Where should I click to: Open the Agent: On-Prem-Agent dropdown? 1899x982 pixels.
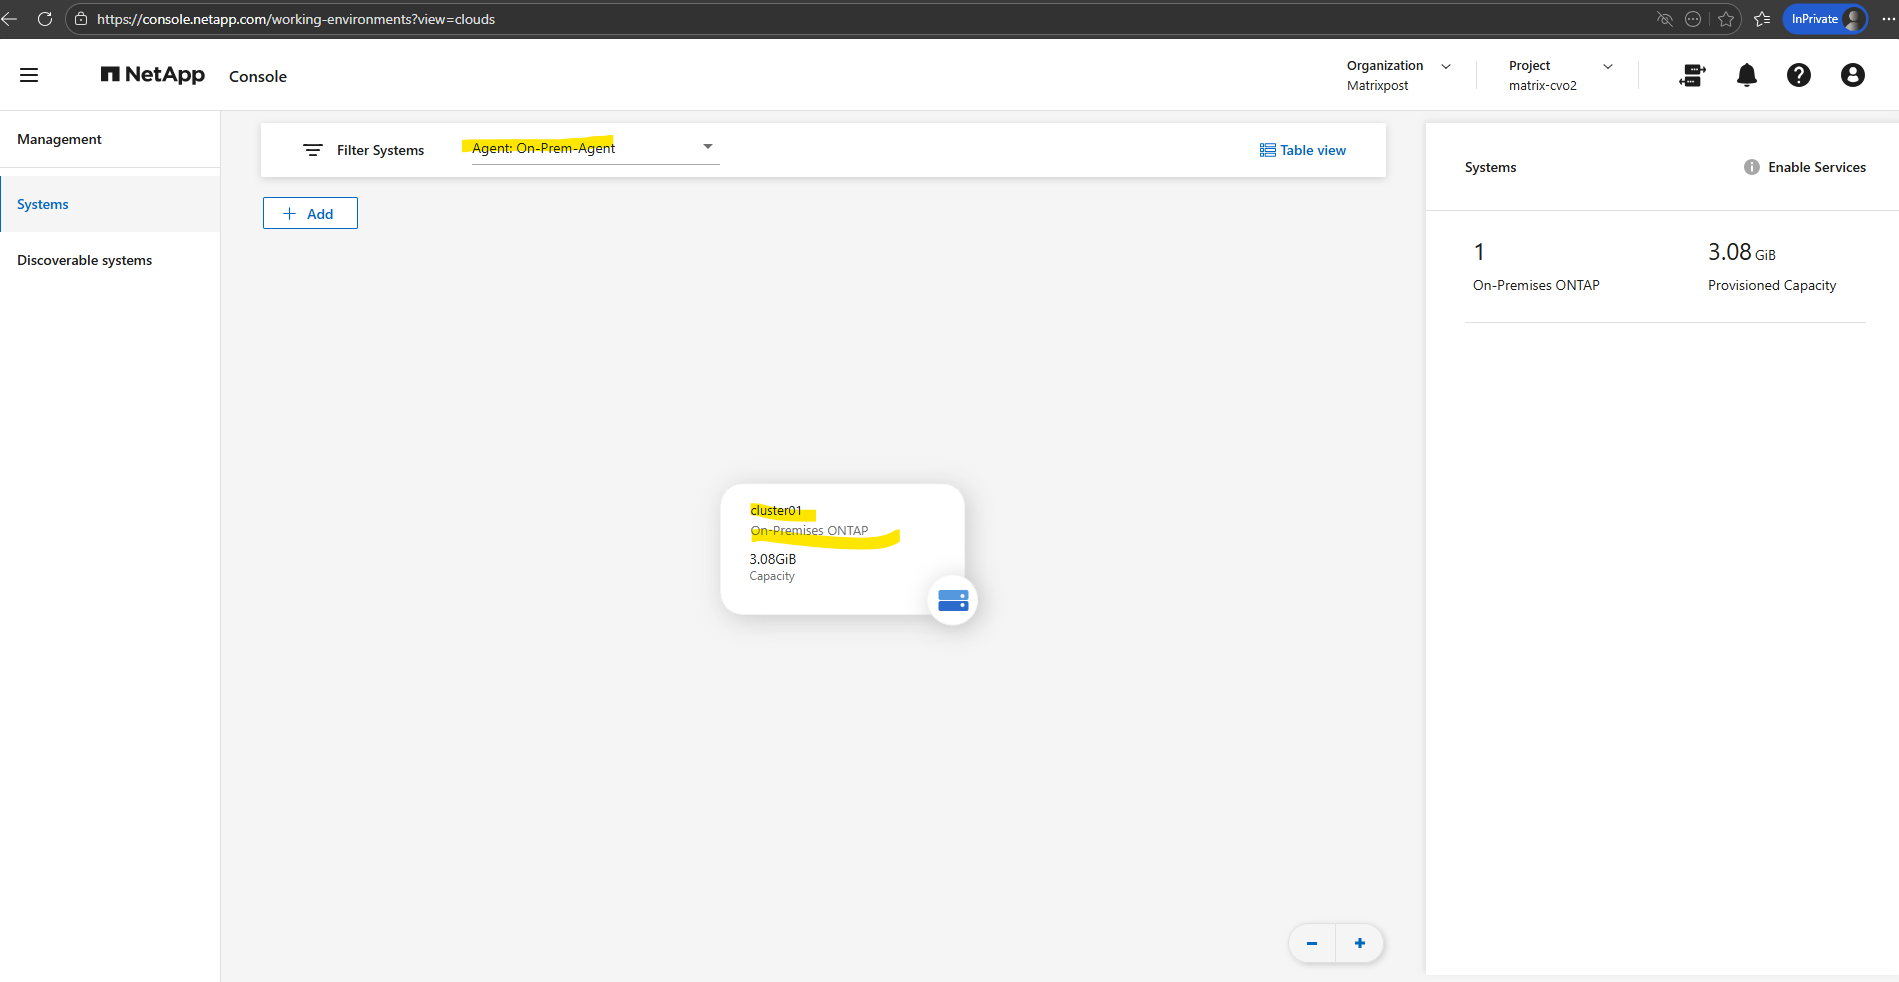(x=707, y=147)
